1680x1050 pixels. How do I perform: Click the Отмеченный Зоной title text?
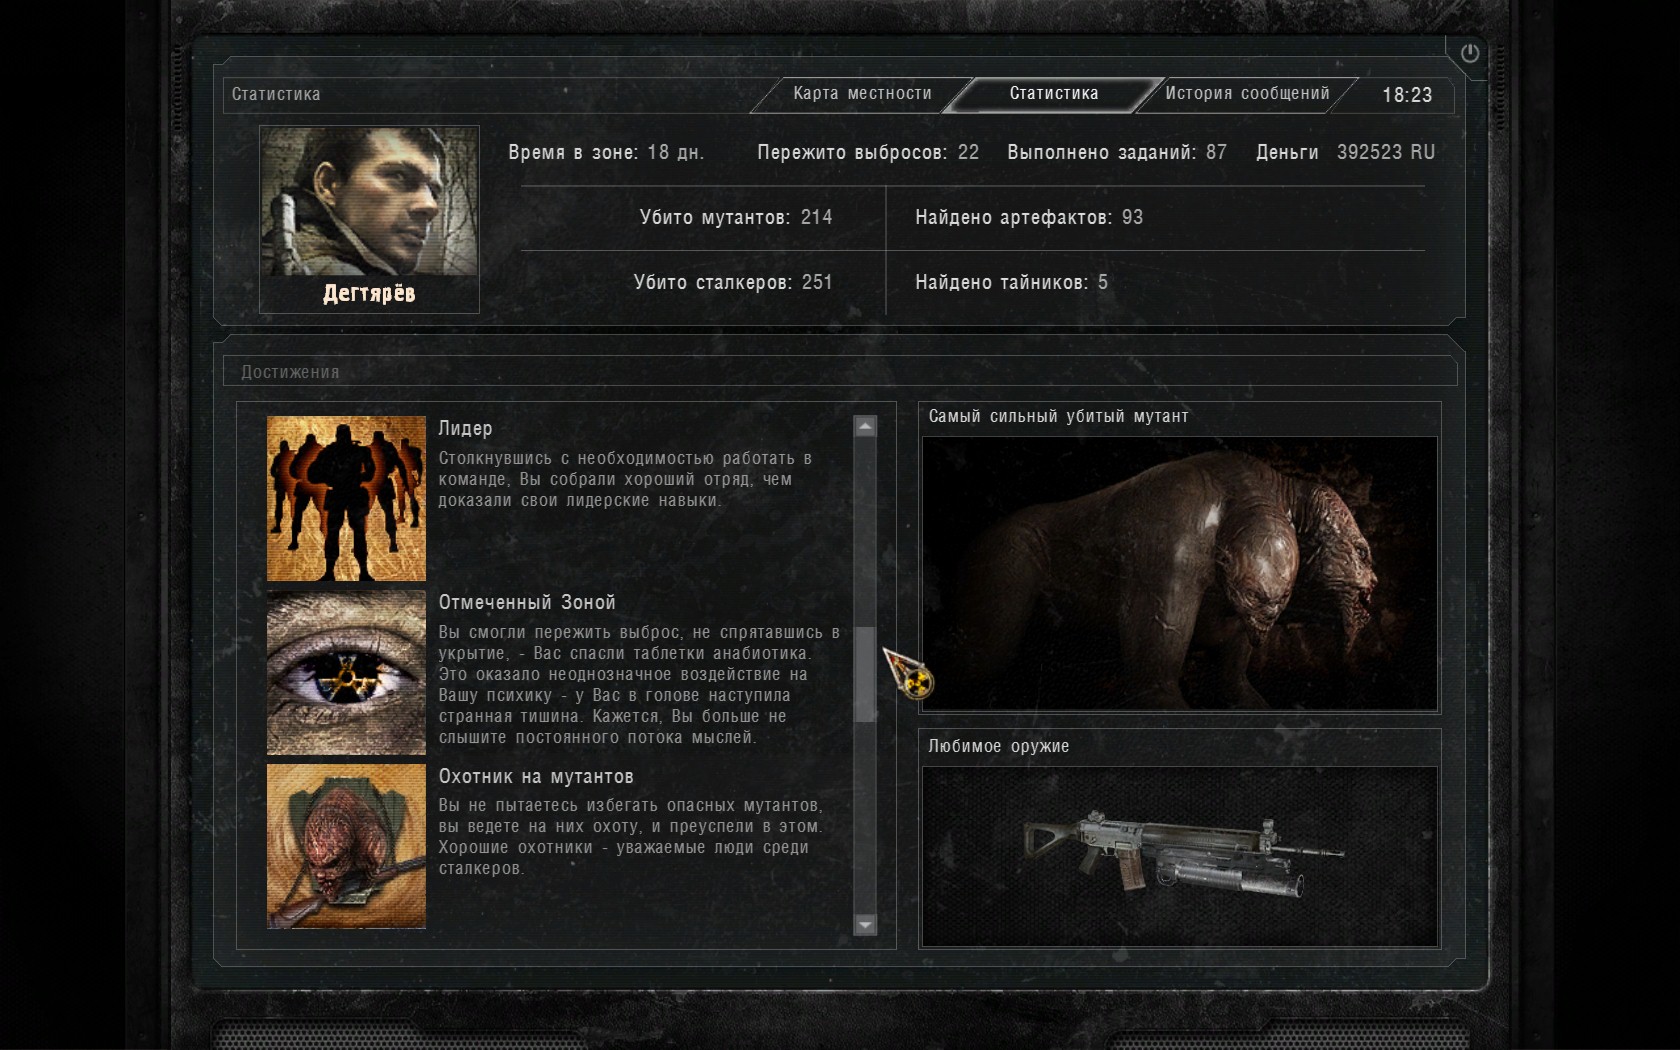(527, 603)
